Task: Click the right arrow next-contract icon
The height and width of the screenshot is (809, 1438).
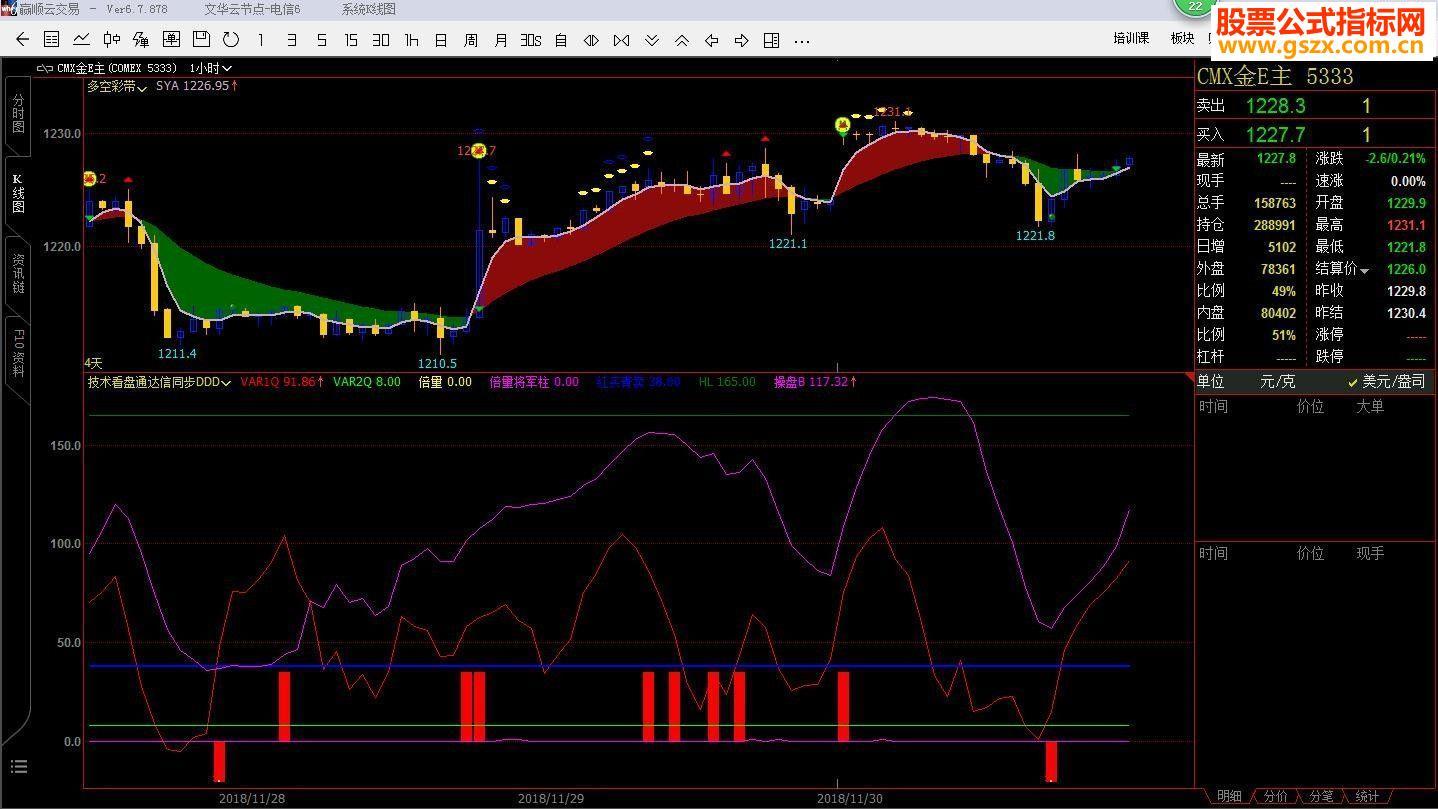Action: (x=742, y=40)
